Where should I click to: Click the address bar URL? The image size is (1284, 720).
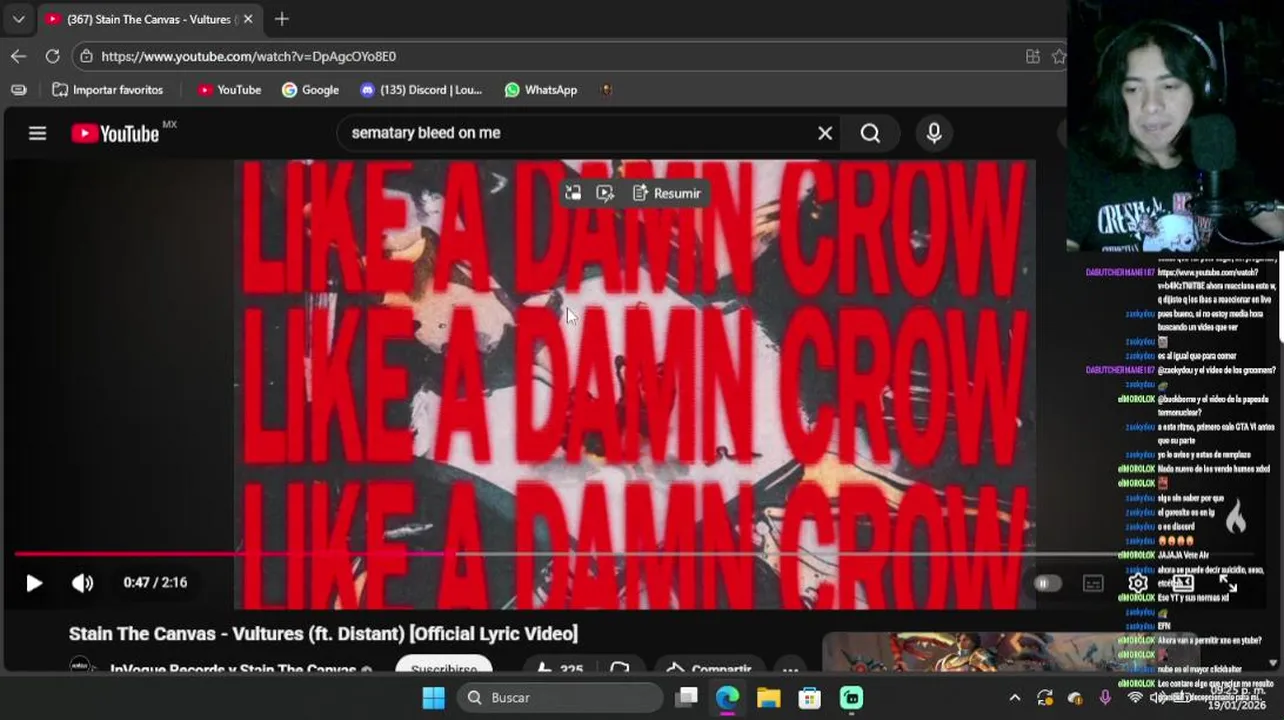pyautogui.click(x=248, y=57)
